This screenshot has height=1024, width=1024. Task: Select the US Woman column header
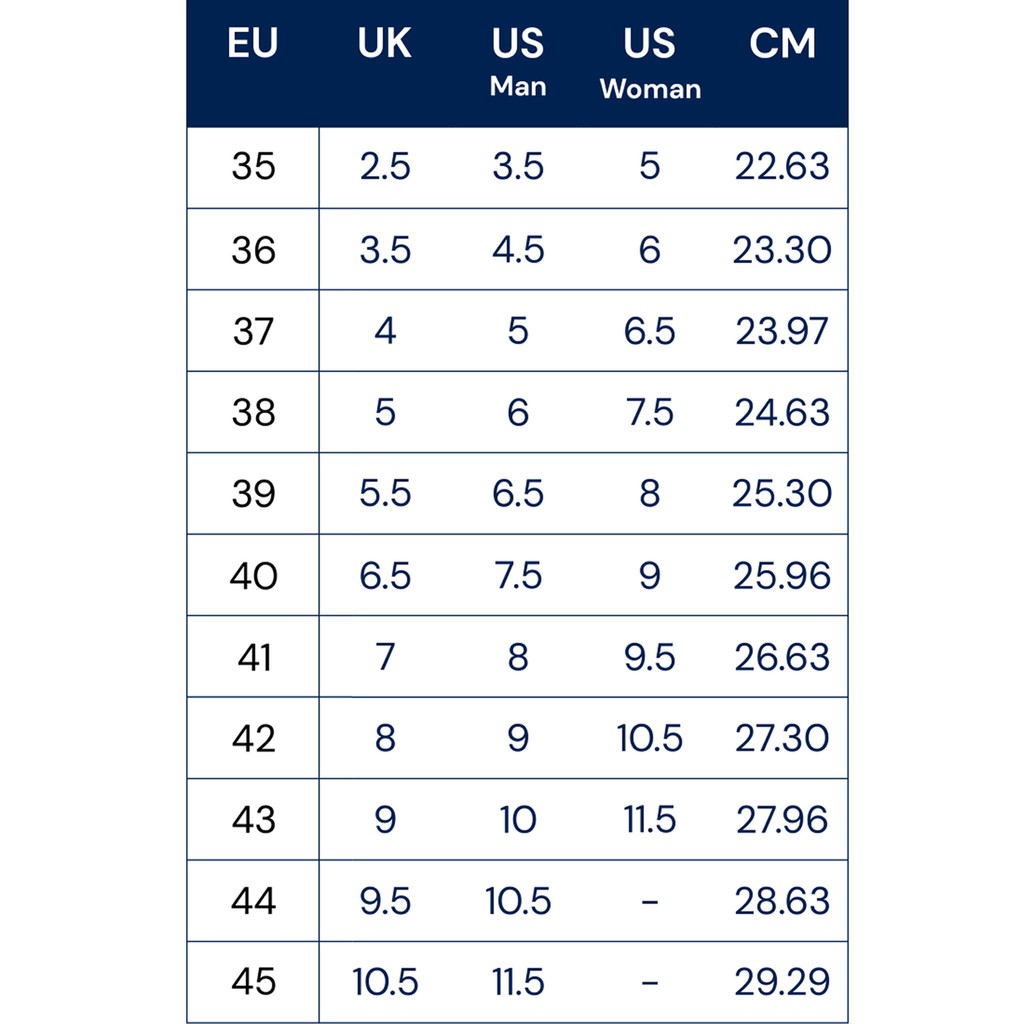click(650, 62)
